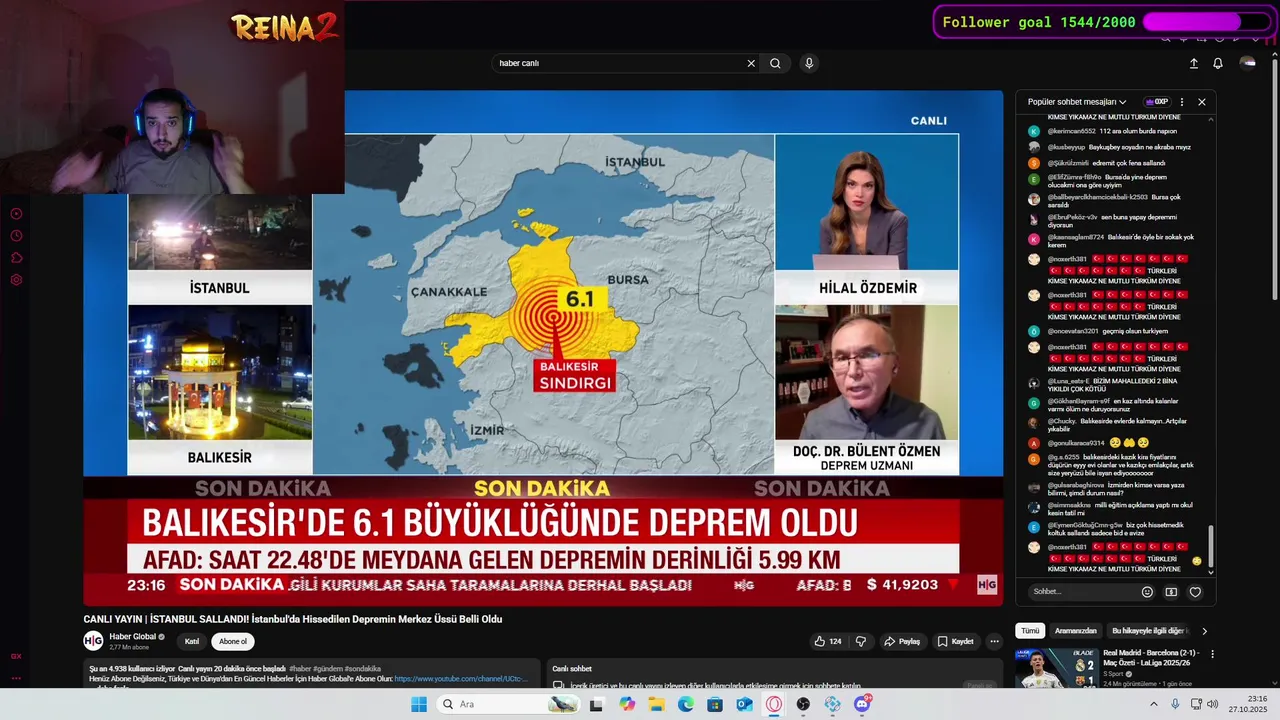Click username @noxerth381 on last chat message

pos(1067,547)
